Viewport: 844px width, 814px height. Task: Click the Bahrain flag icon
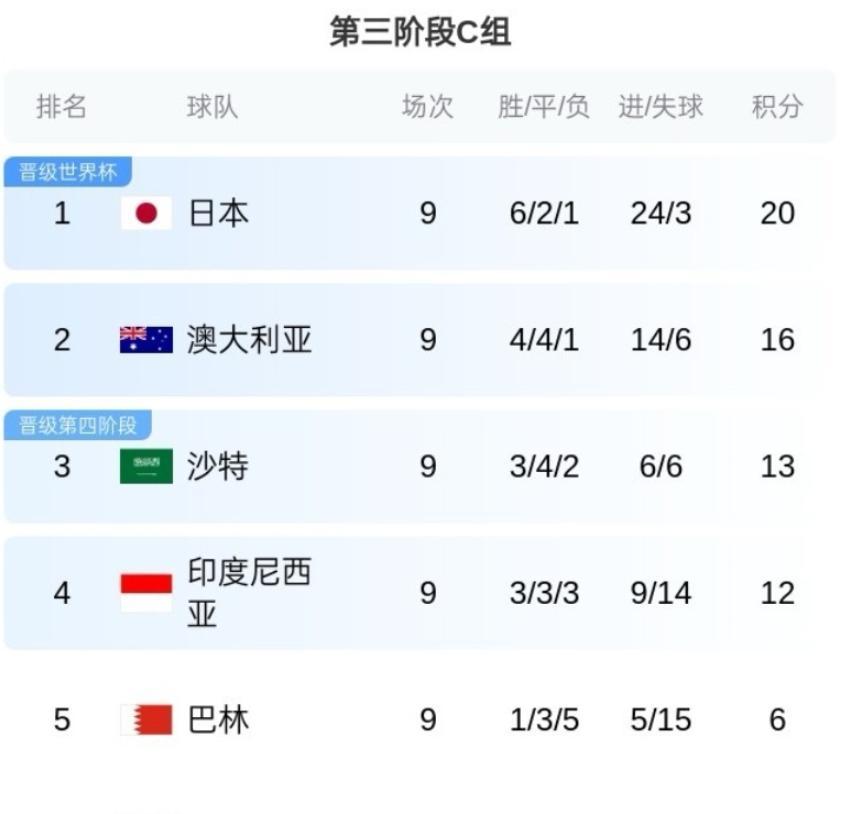pos(146,720)
